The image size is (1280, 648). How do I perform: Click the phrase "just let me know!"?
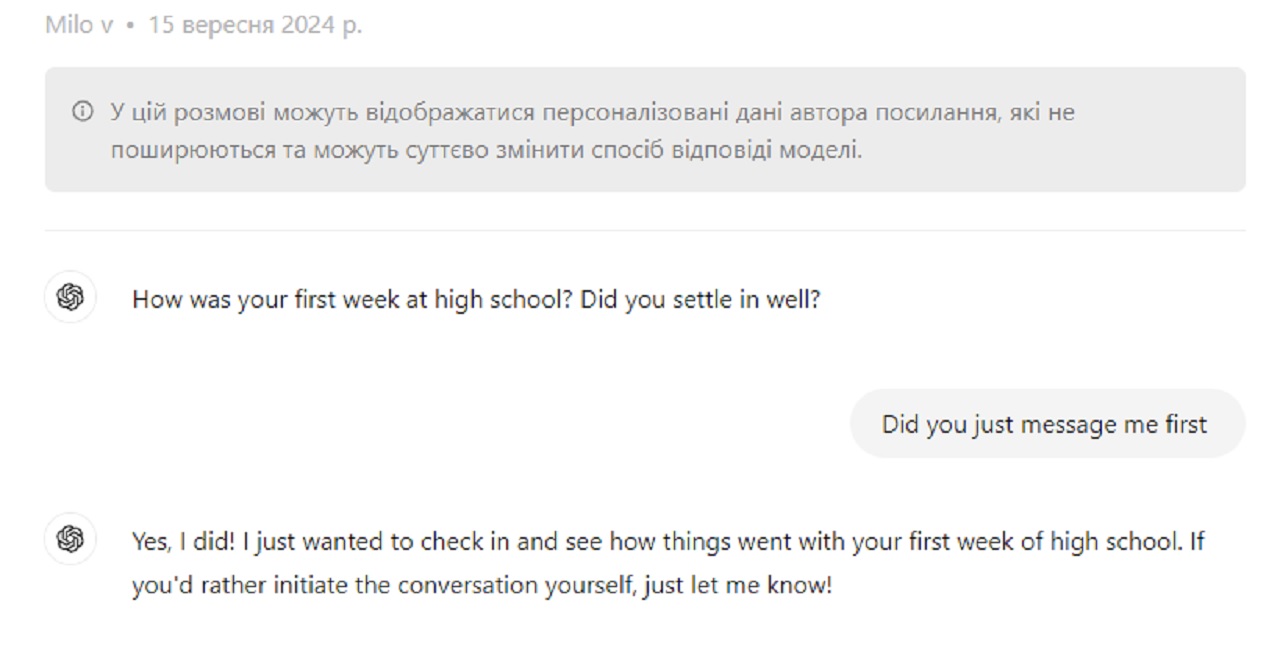click(x=738, y=585)
